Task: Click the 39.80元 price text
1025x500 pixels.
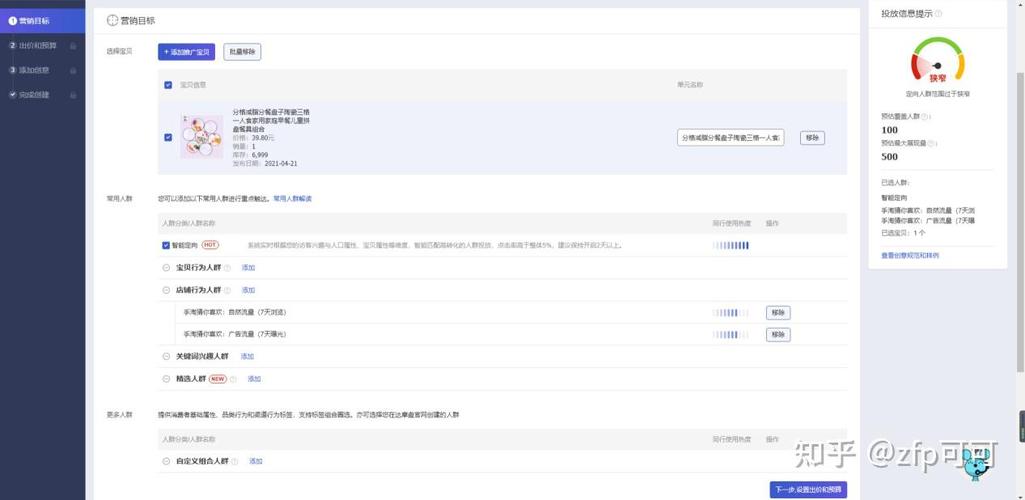Action: (x=263, y=138)
